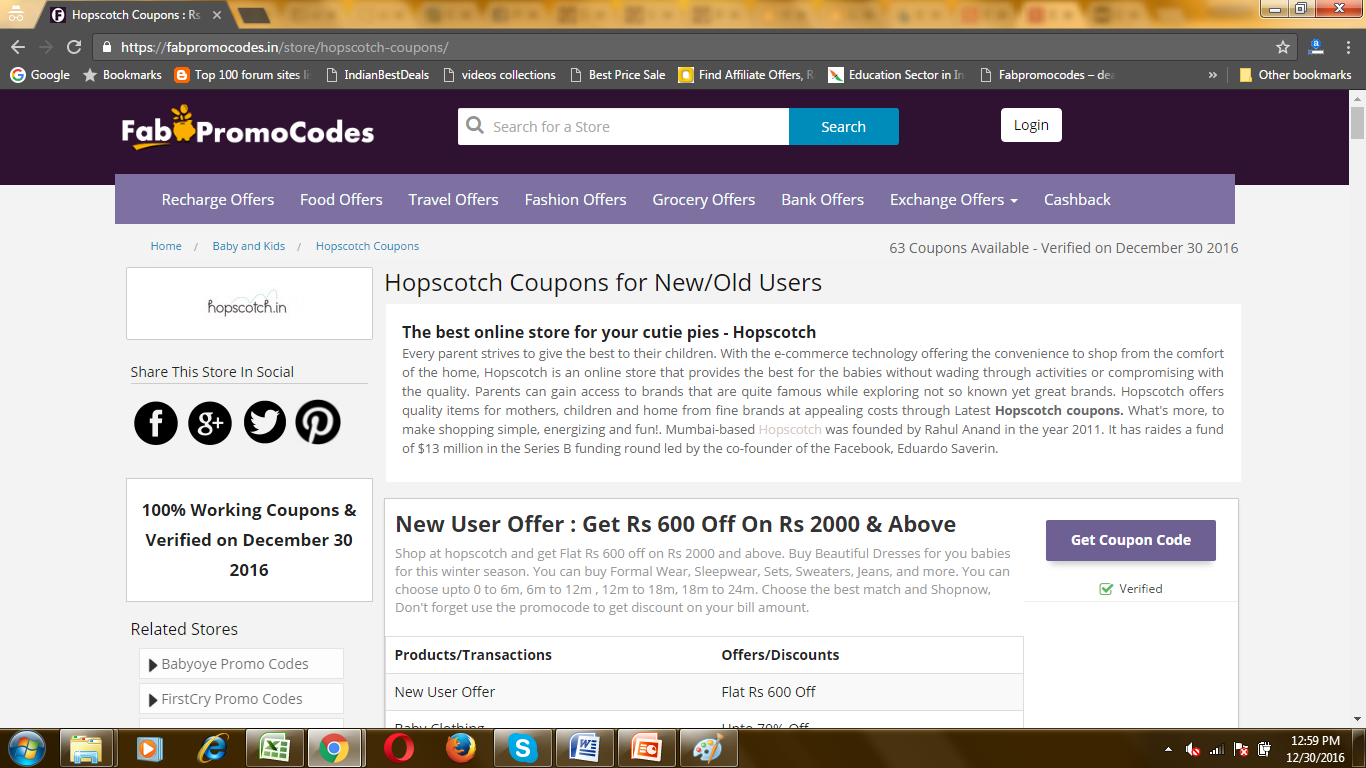This screenshot has width=1366, height=768.
Task: Expand Babyoye Promo Codes related store
Action: [241, 664]
